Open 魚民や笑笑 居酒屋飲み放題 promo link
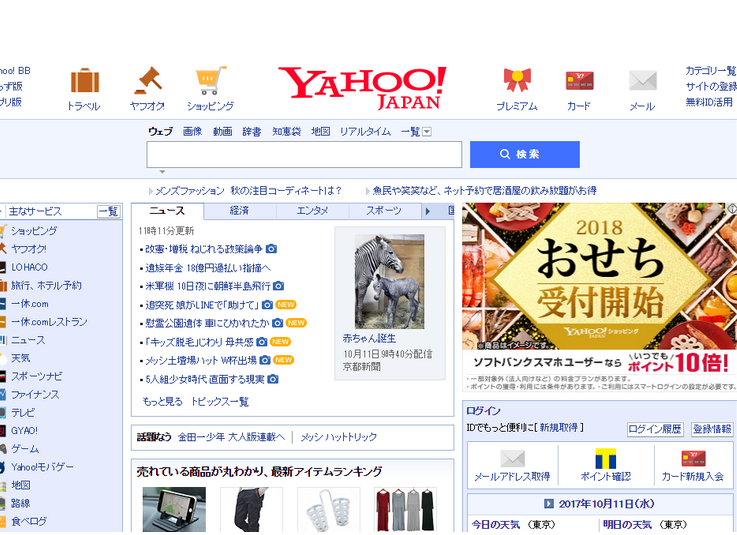 (x=485, y=190)
